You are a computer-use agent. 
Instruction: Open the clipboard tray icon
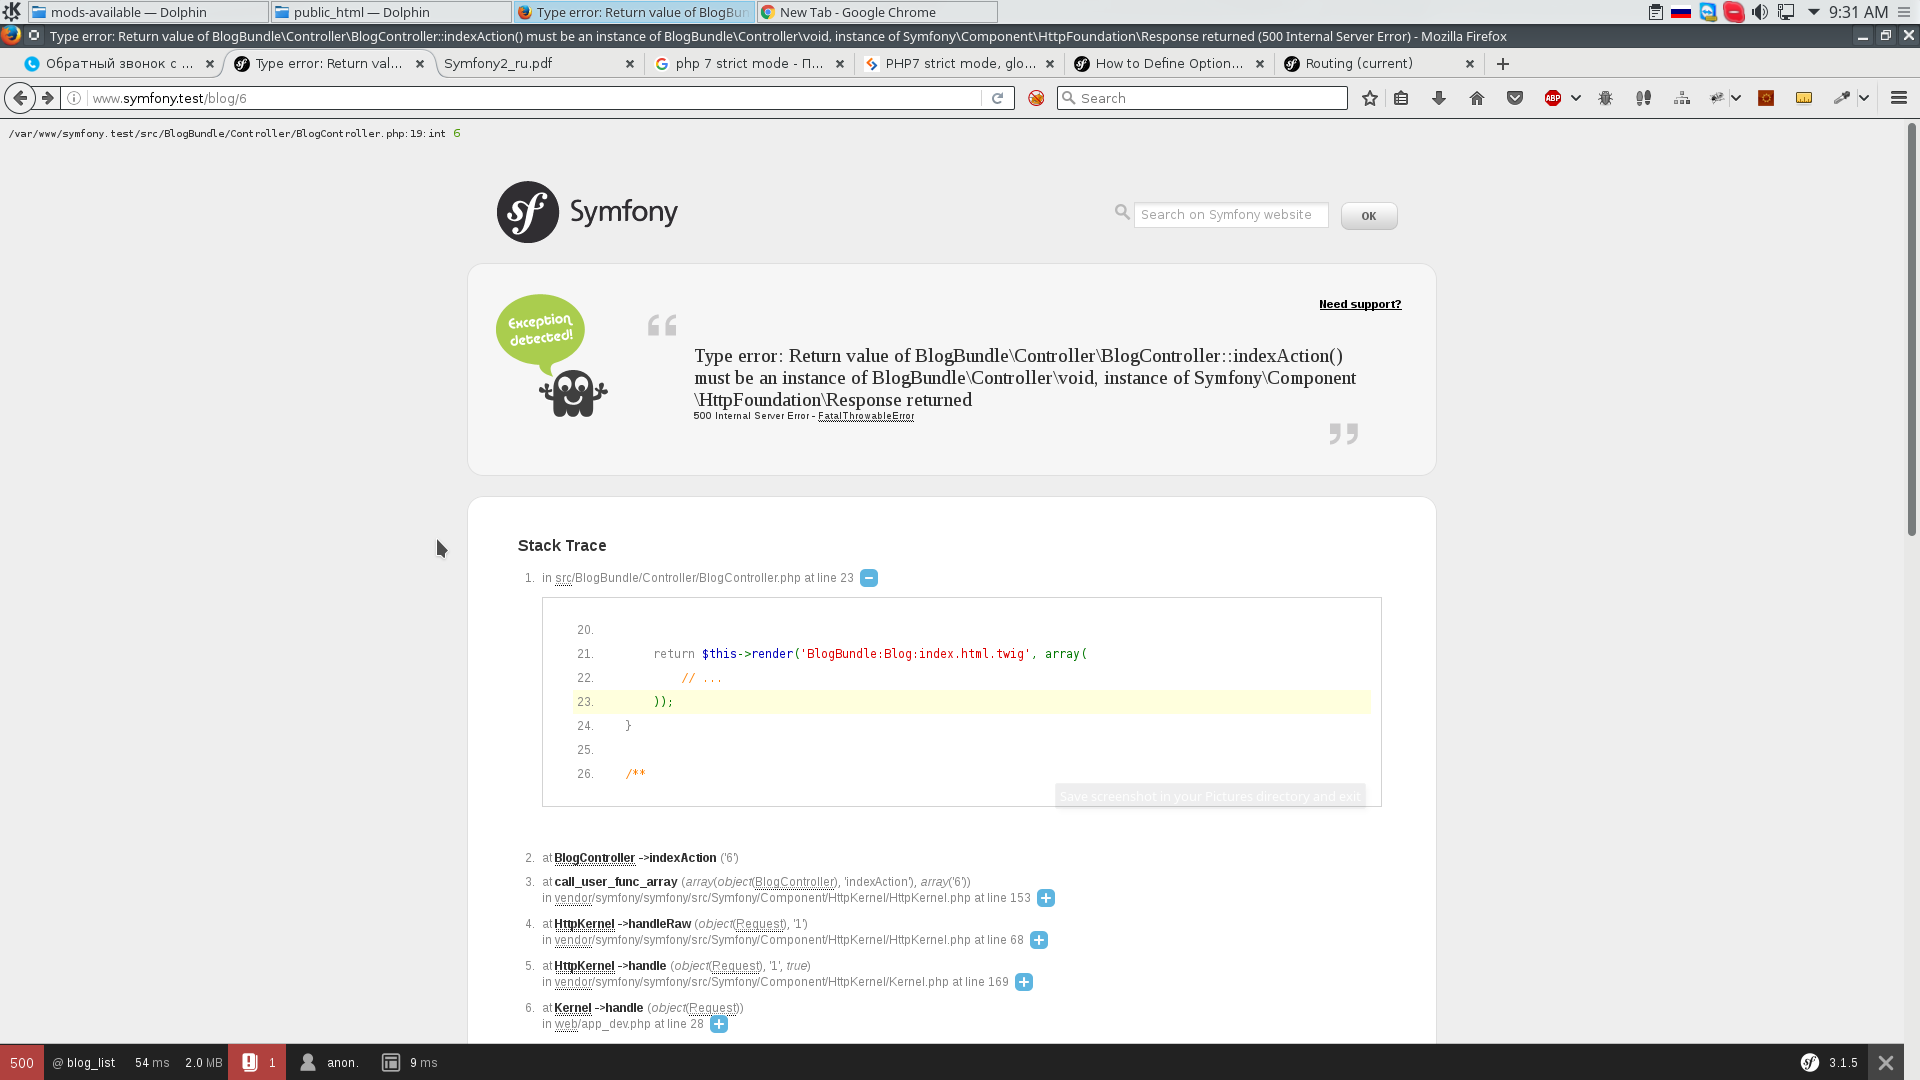pos(1656,12)
